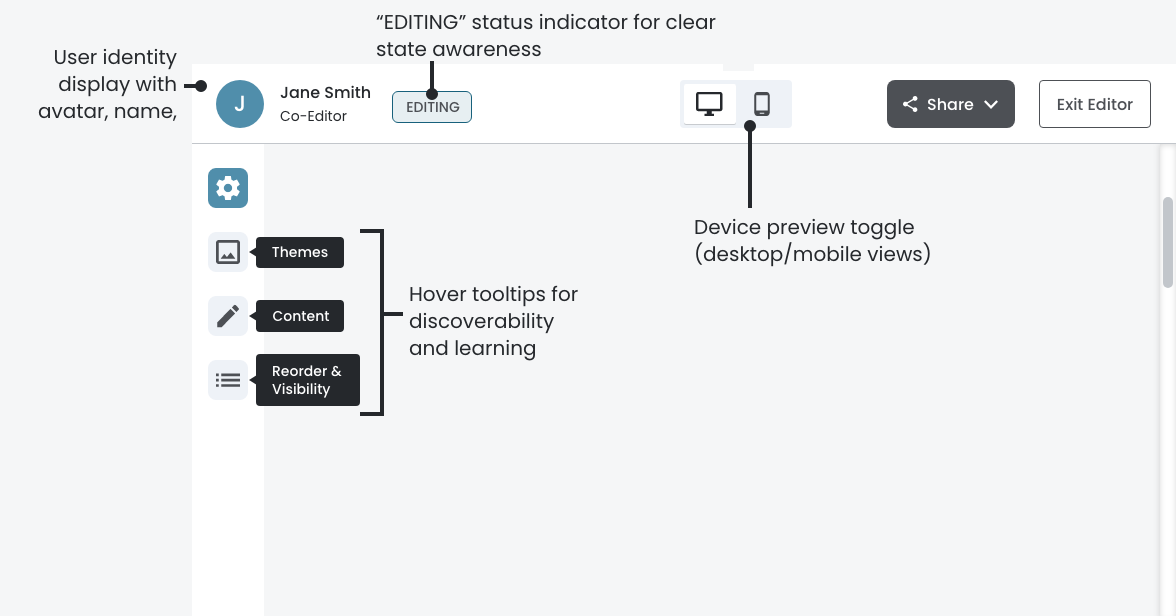
Task: Choose the Reorder & Visibility tooltip label
Action: coord(307,380)
